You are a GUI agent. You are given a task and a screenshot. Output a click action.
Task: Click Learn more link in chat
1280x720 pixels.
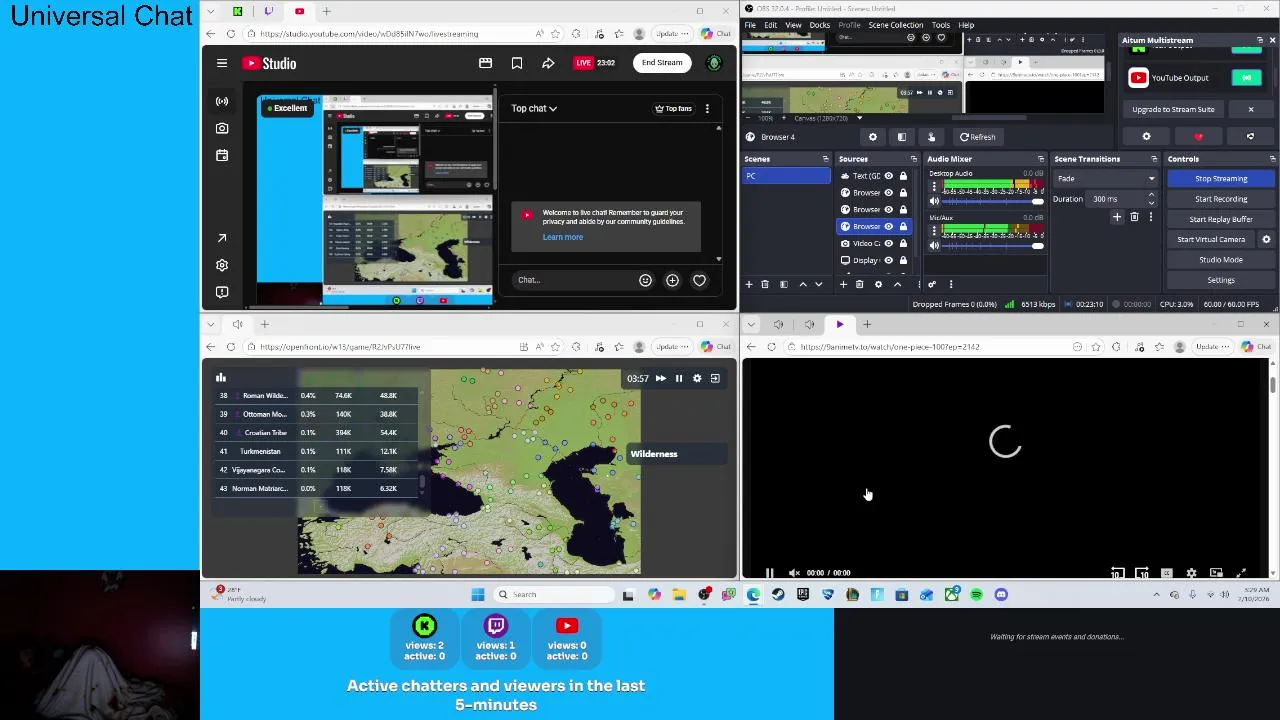pos(562,238)
